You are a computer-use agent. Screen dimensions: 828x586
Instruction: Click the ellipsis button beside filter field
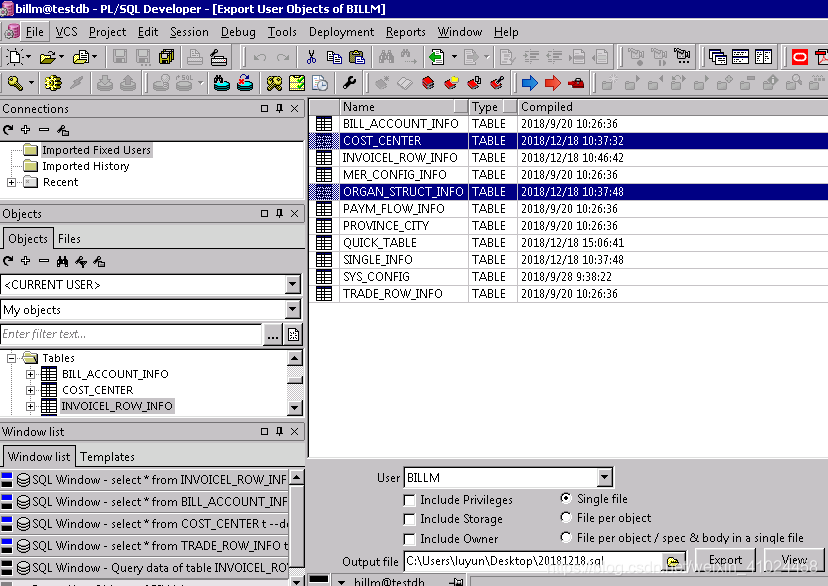pyautogui.click(x=272, y=335)
